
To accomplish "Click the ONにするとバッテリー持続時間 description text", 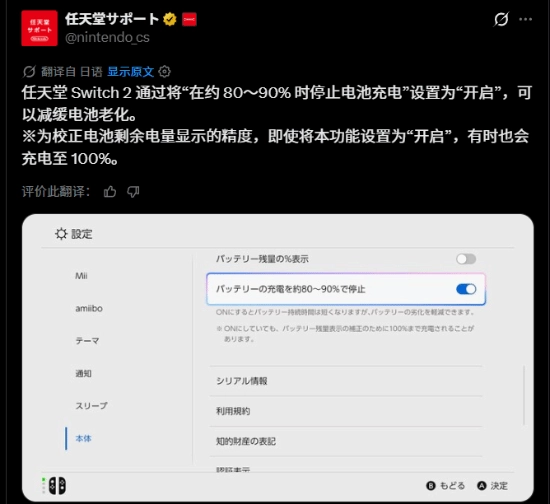I will point(345,312).
